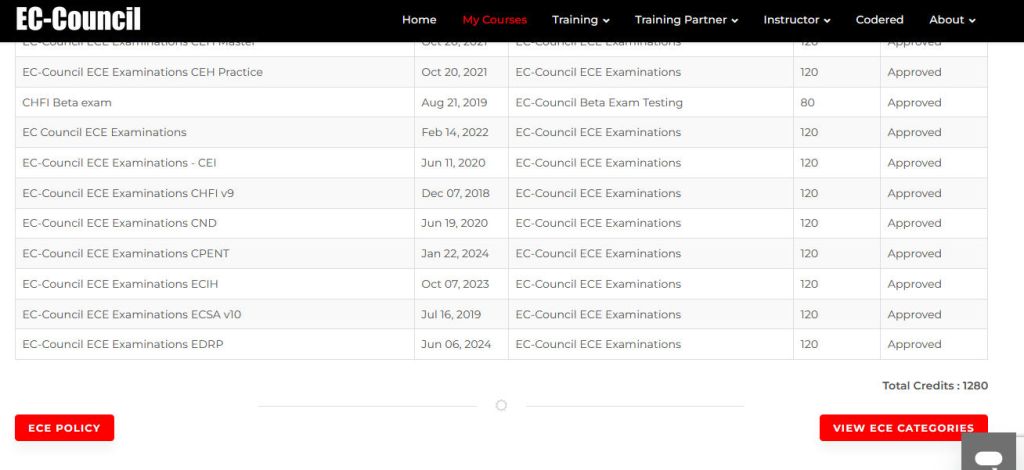Select the ECE Examinations ECSA v10 row

tap(131, 314)
